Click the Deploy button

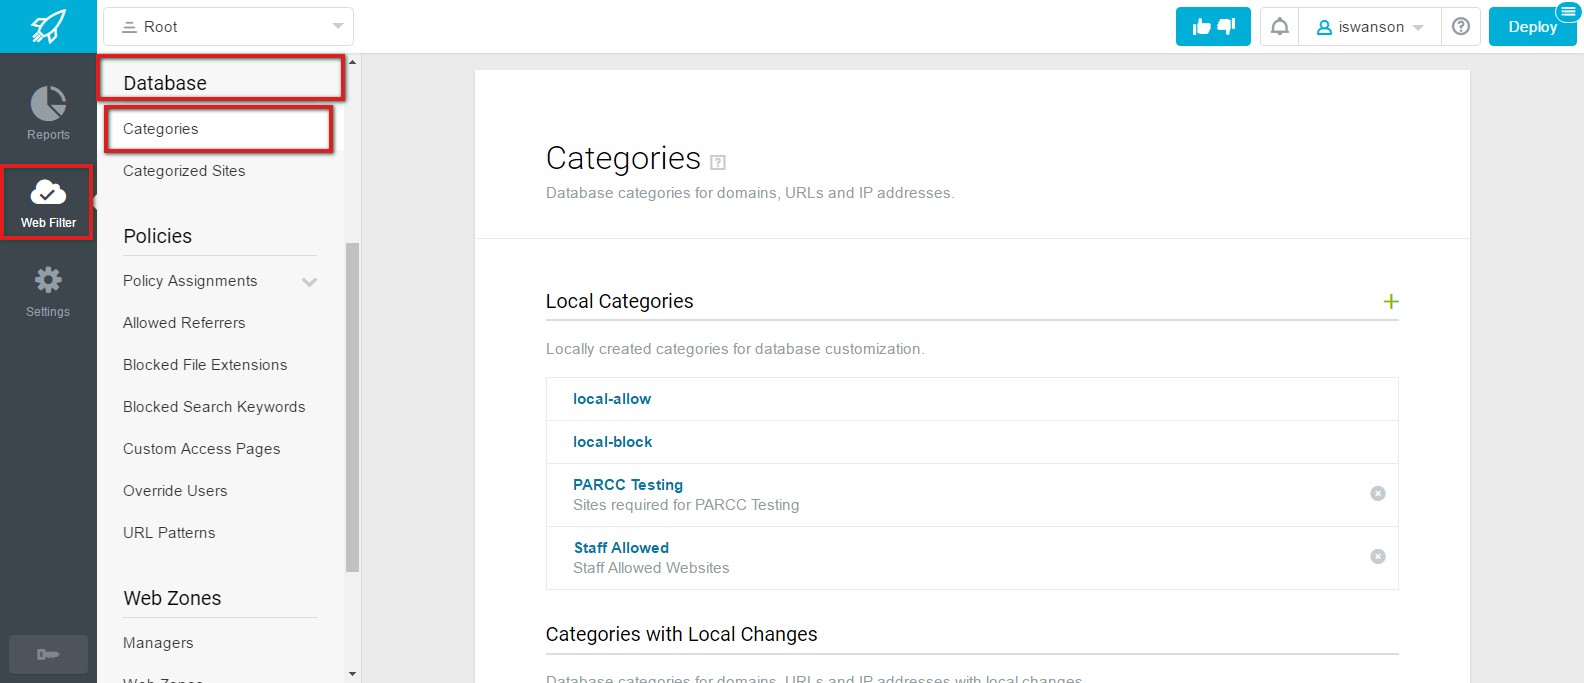1532,27
